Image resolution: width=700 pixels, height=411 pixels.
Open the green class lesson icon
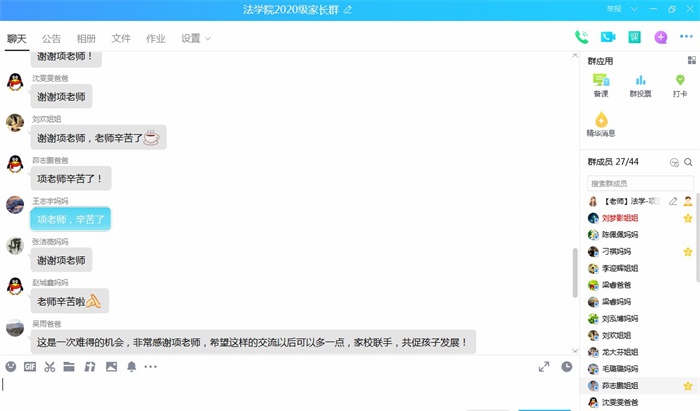pyautogui.click(x=634, y=37)
